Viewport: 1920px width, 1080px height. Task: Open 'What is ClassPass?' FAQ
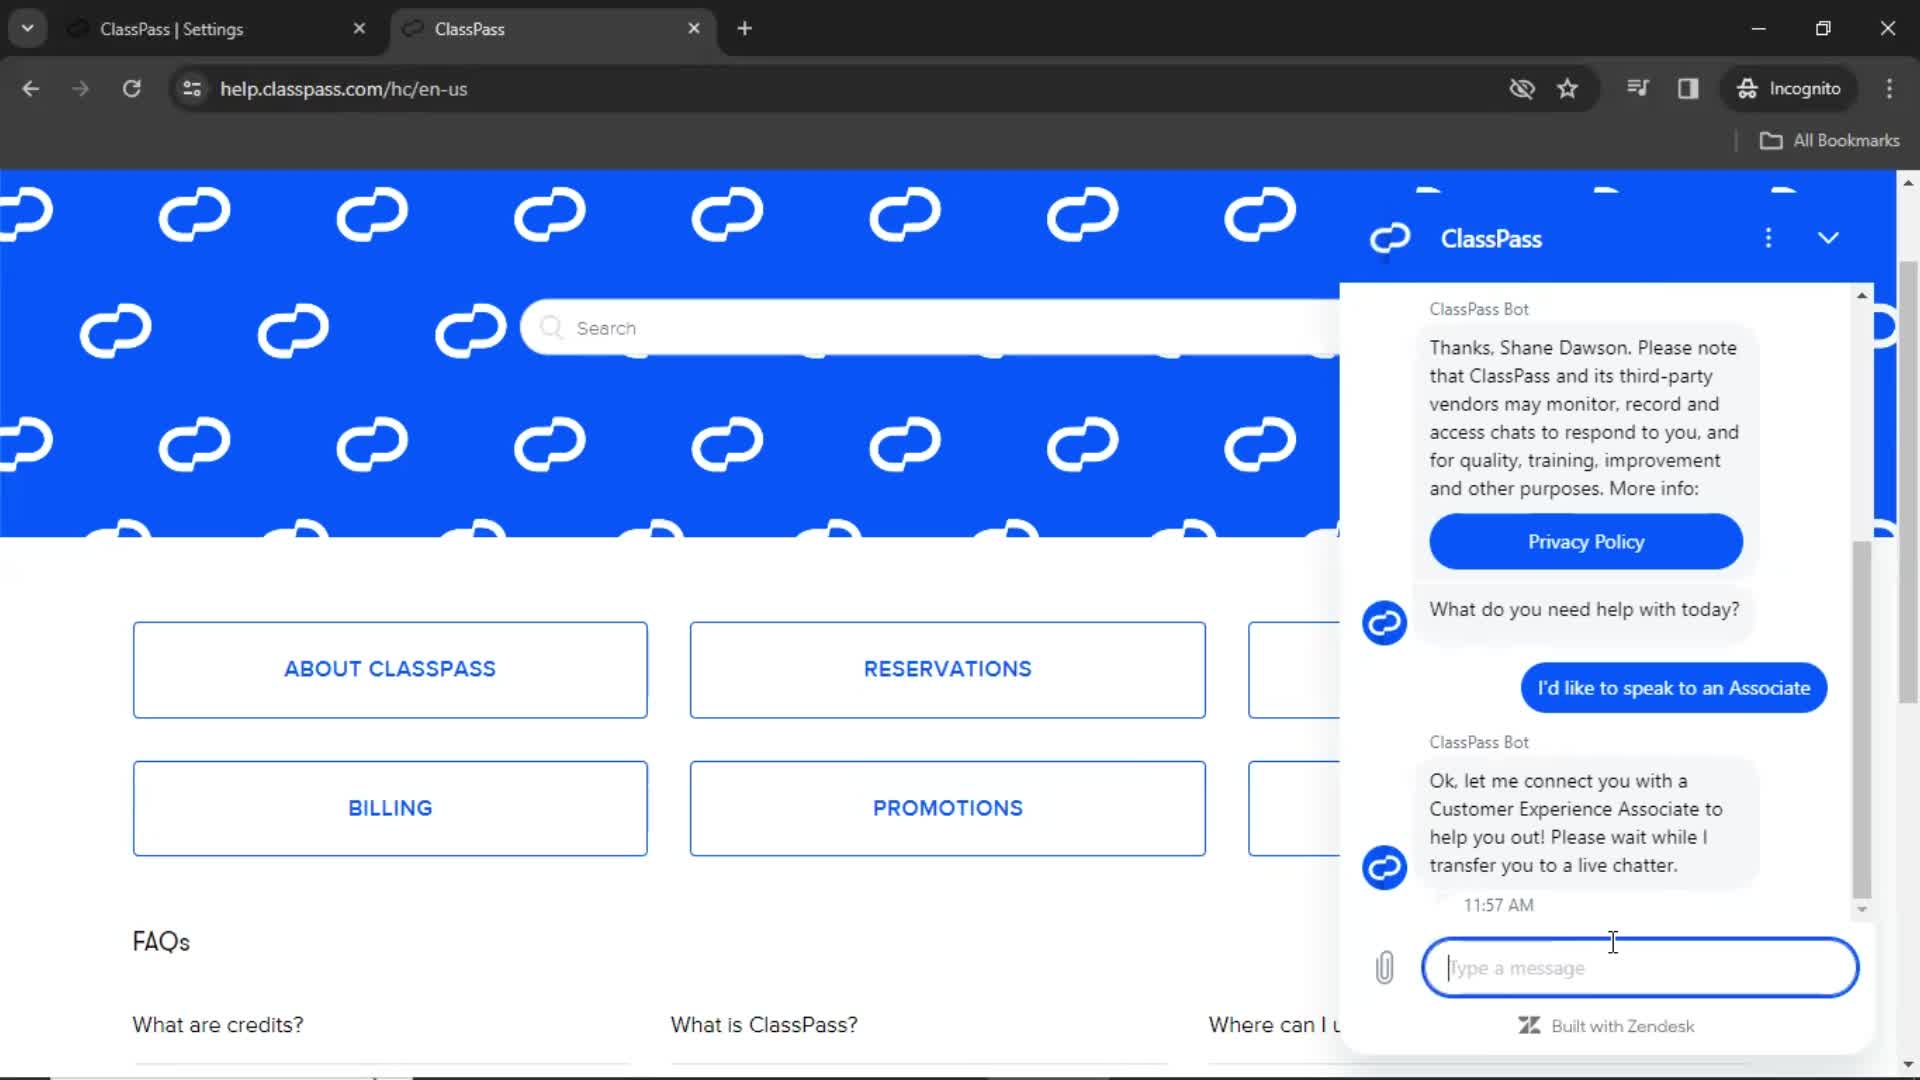click(x=764, y=1025)
